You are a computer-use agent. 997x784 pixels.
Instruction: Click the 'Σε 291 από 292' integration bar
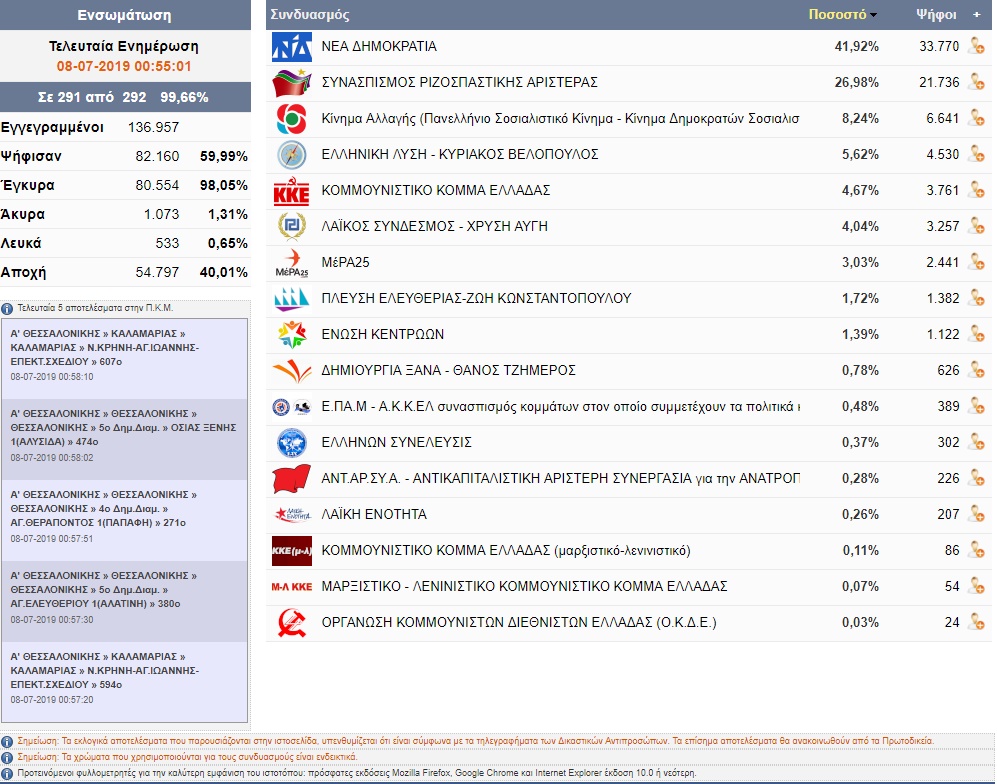point(125,97)
